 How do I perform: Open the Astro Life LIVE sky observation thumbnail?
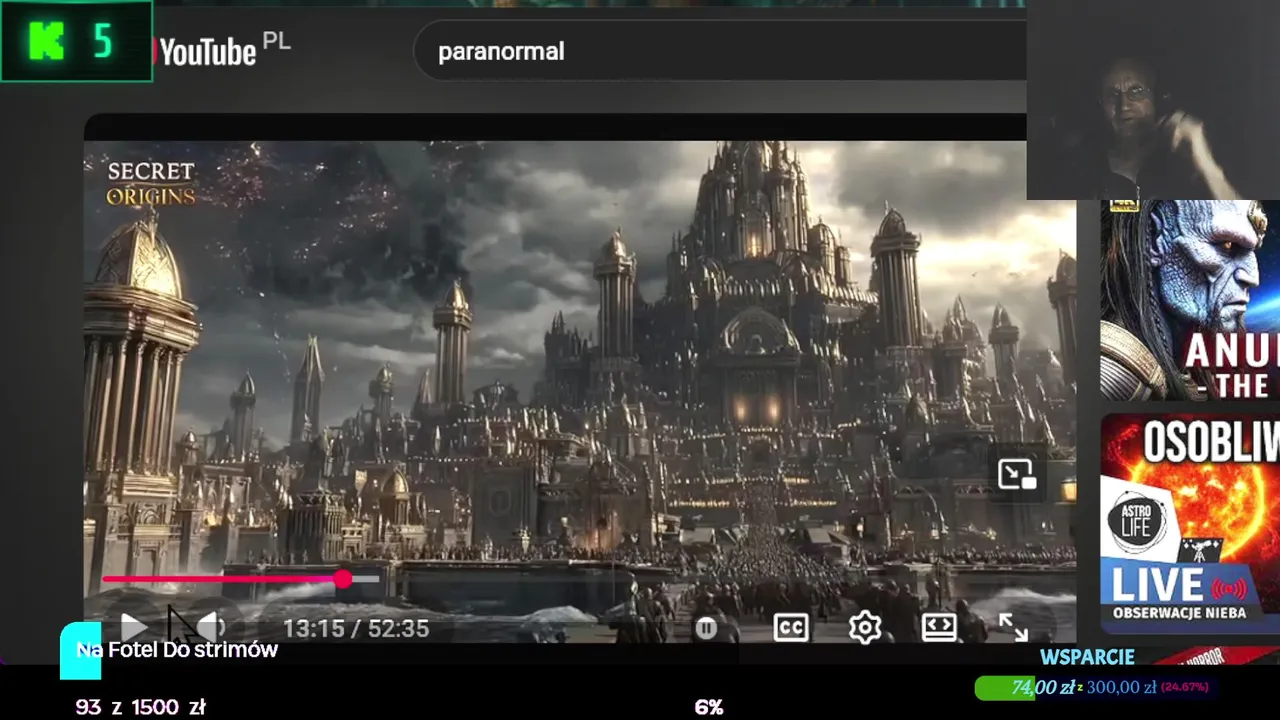[1190, 523]
